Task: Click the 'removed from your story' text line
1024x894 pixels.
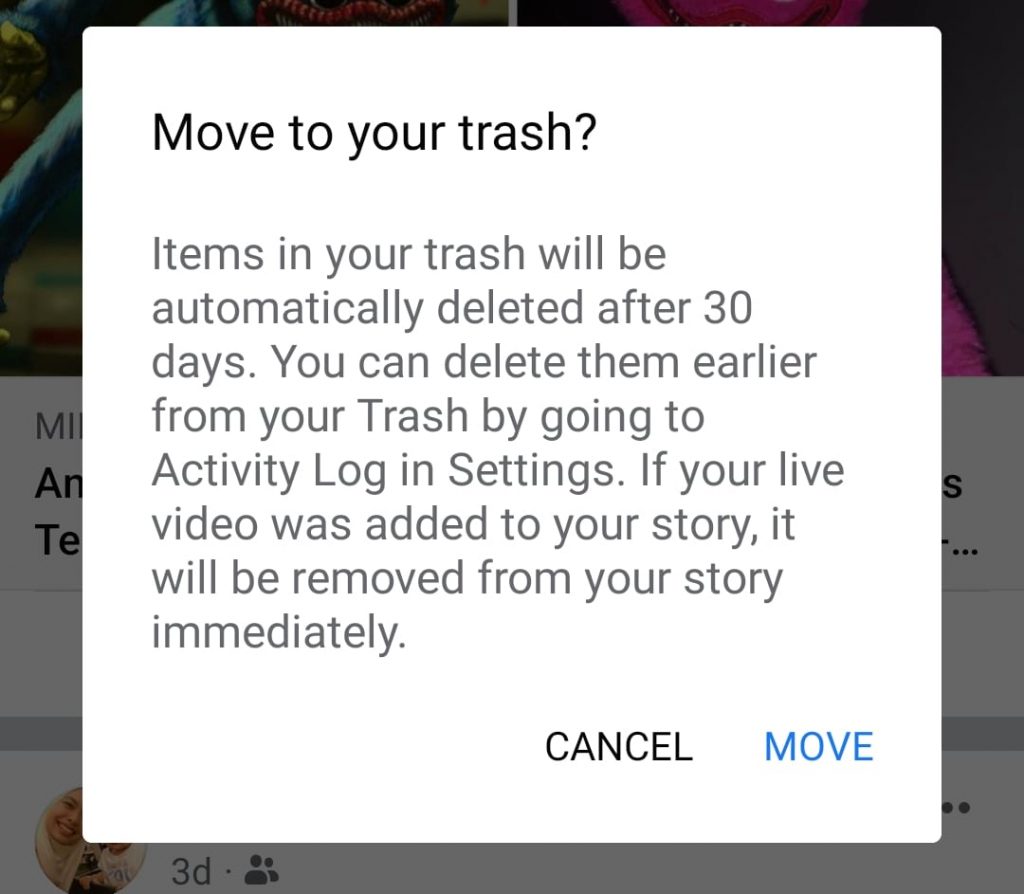Action: (467, 579)
